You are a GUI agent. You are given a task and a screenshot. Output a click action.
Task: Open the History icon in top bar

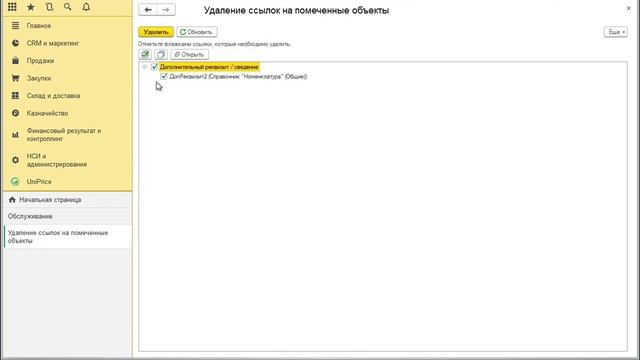pyautogui.click(x=49, y=7)
